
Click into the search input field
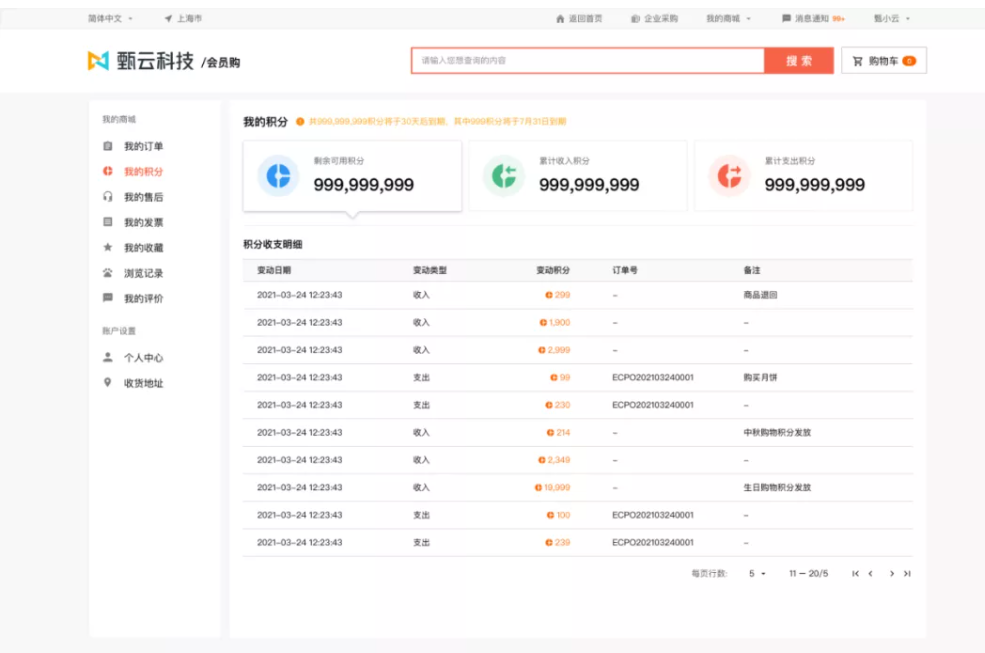click(587, 61)
